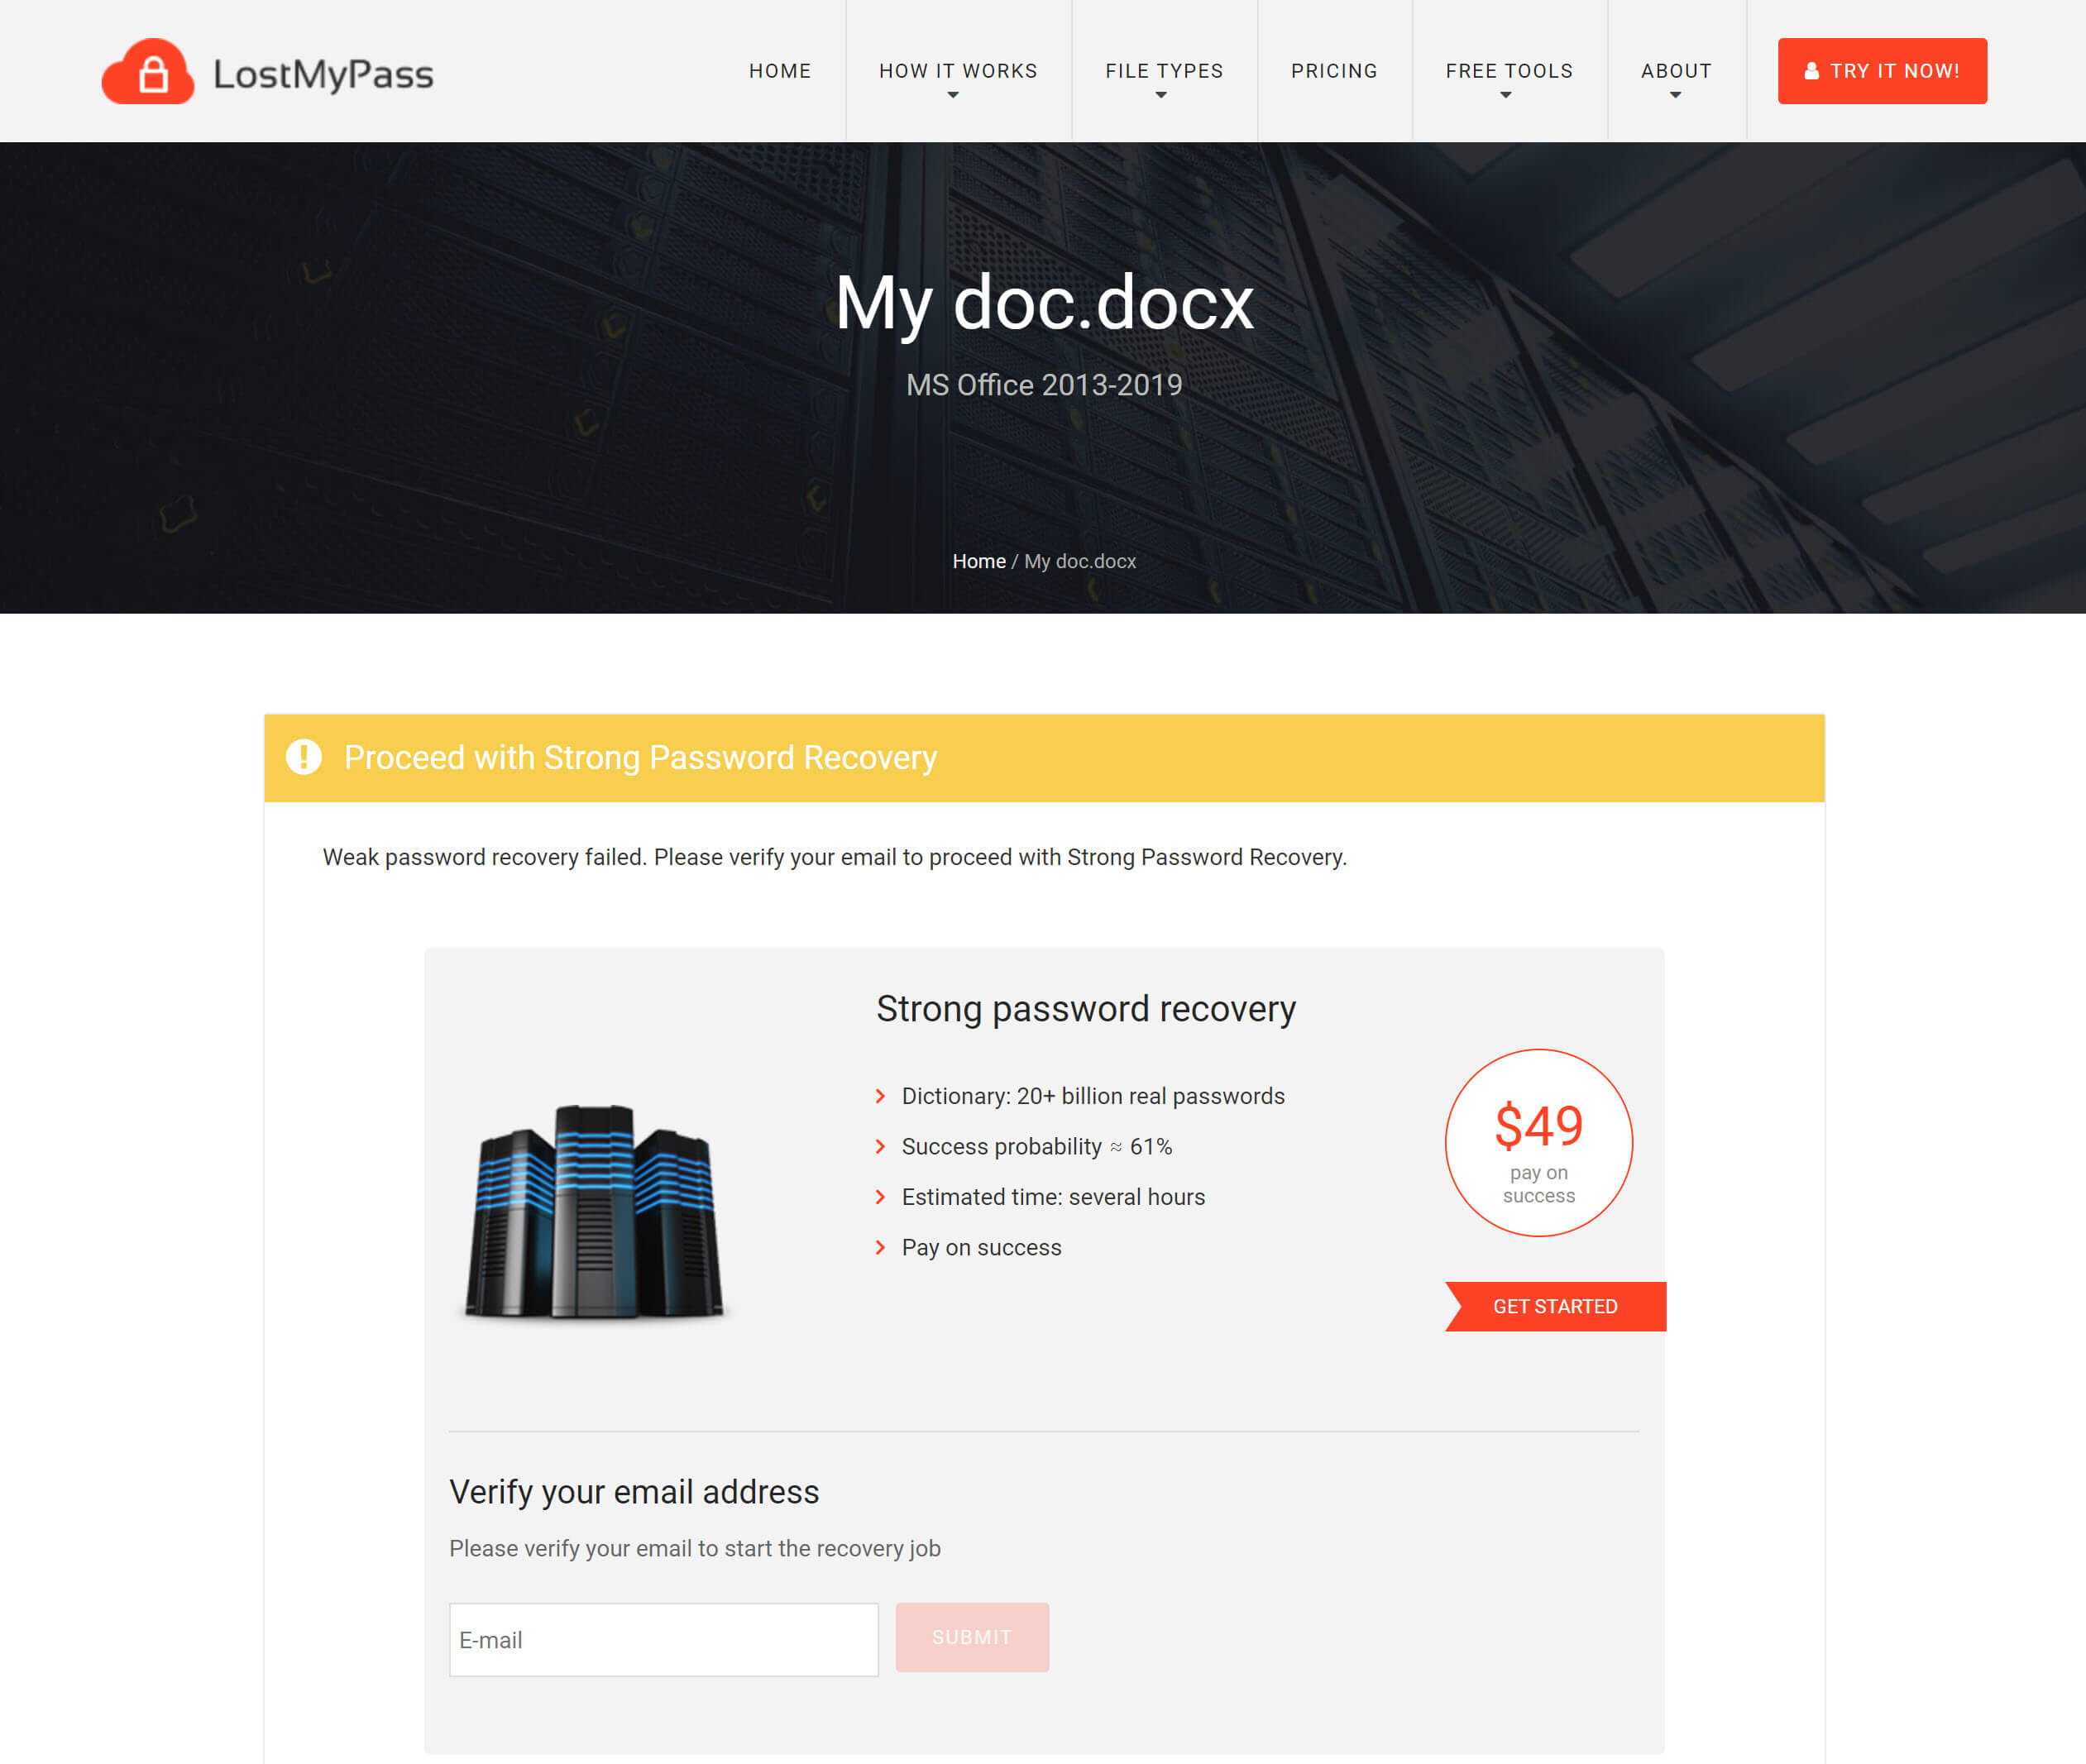This screenshot has height=1764, width=2086.
Task: Click the Home breadcrumb link
Action: click(977, 560)
